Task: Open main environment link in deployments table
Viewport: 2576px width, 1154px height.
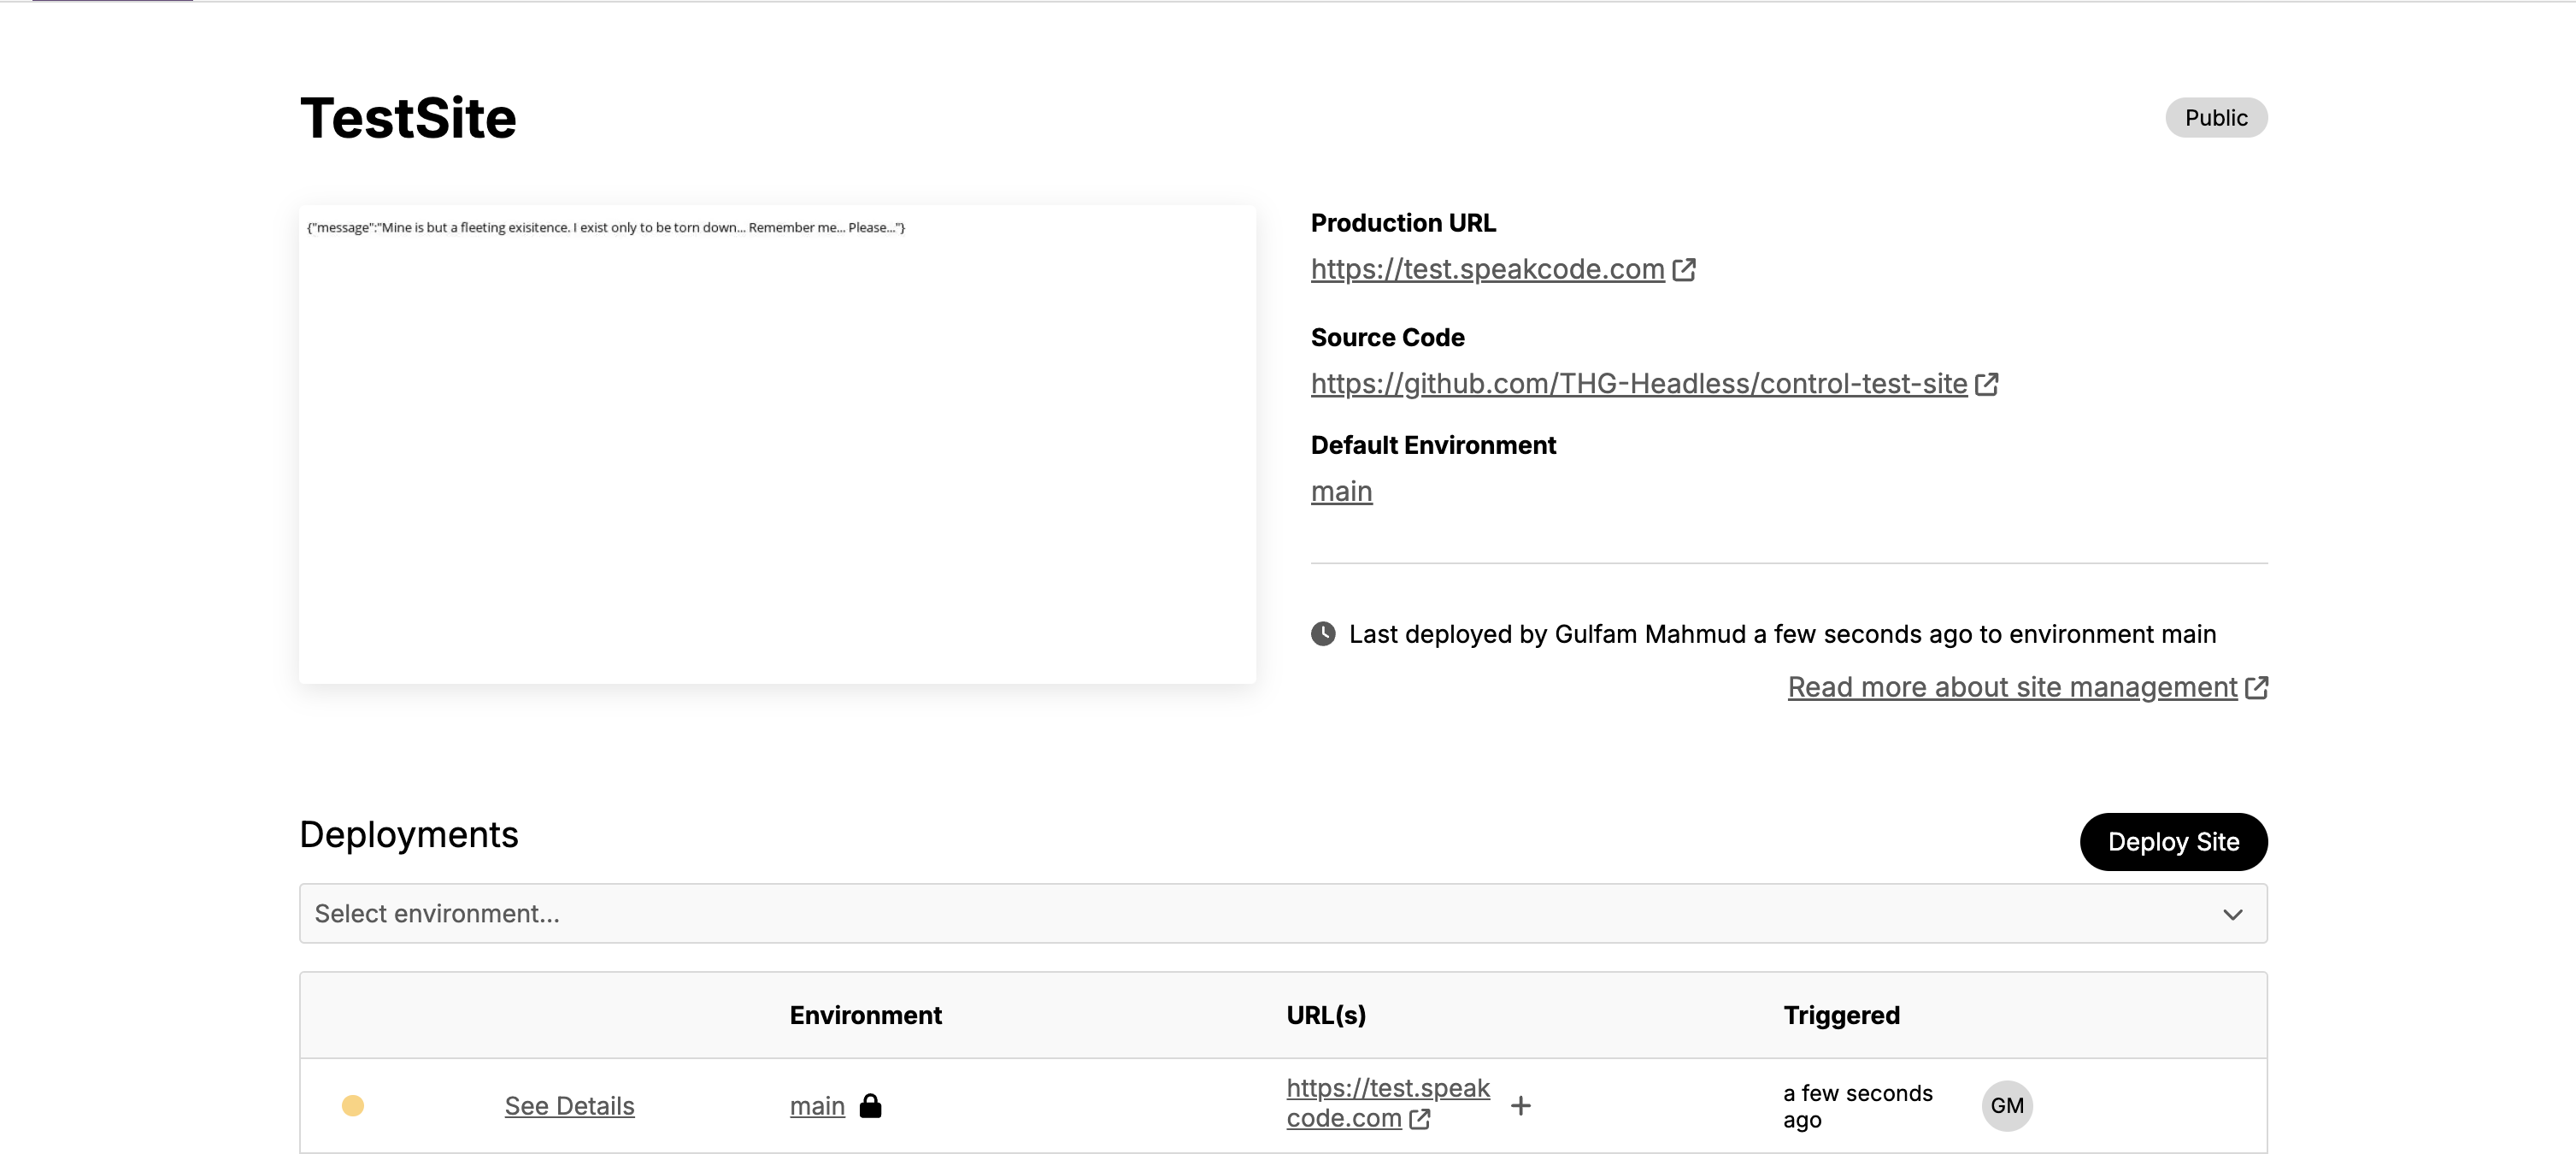Action: 817,1105
